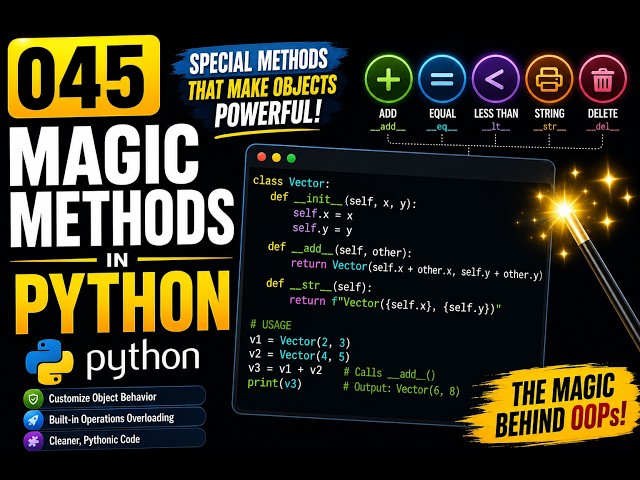Click the red dot on code window
This screenshot has height=480, width=640.
[262, 157]
